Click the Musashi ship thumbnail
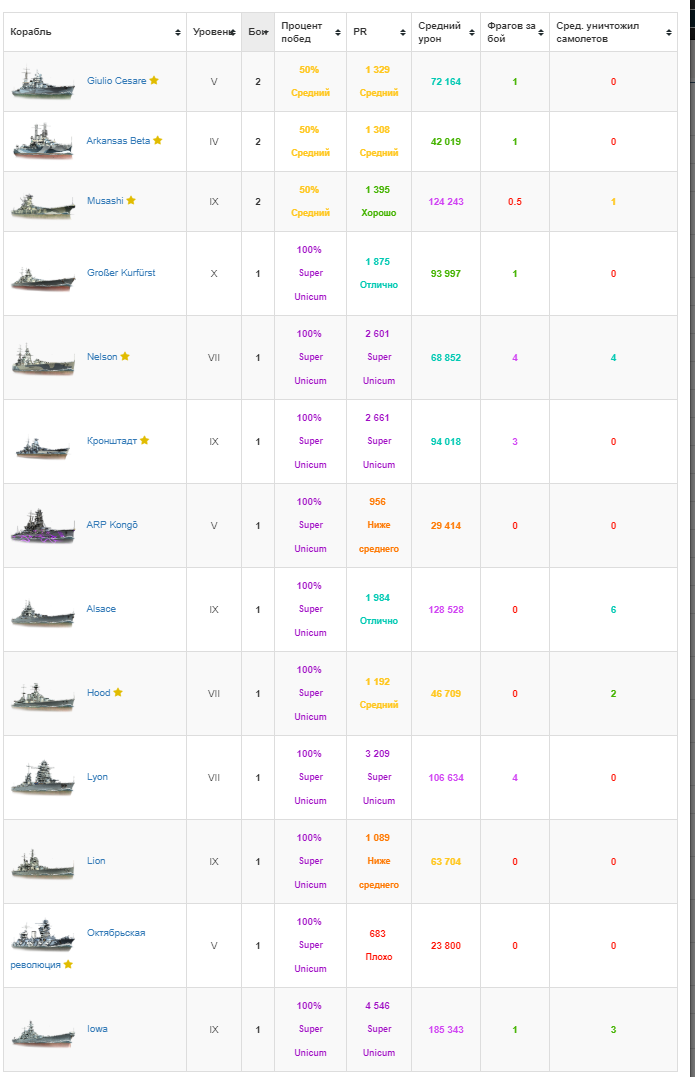The width and height of the screenshot is (695, 1077). point(43,205)
